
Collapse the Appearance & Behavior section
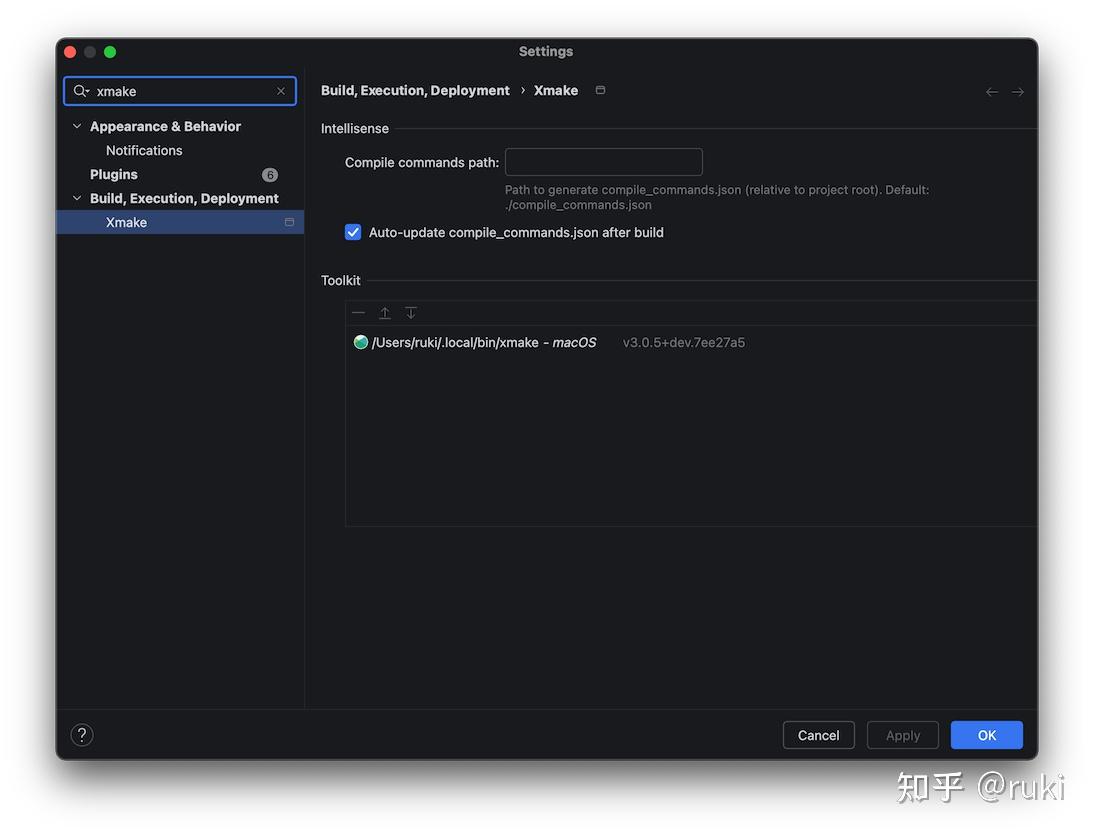click(x=77, y=126)
